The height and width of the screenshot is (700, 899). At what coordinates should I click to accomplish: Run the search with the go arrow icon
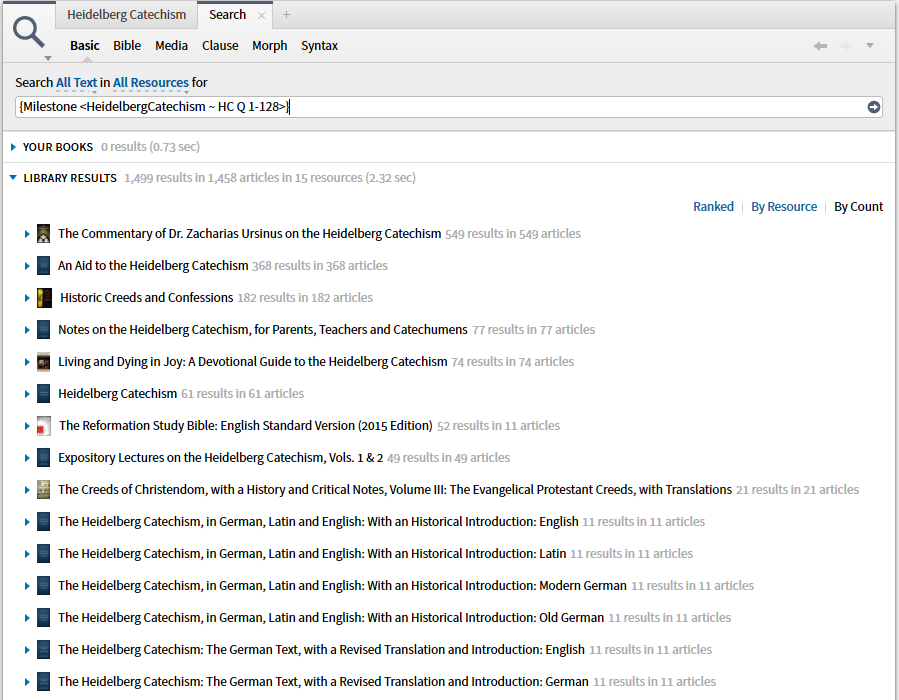pyautogui.click(x=874, y=107)
